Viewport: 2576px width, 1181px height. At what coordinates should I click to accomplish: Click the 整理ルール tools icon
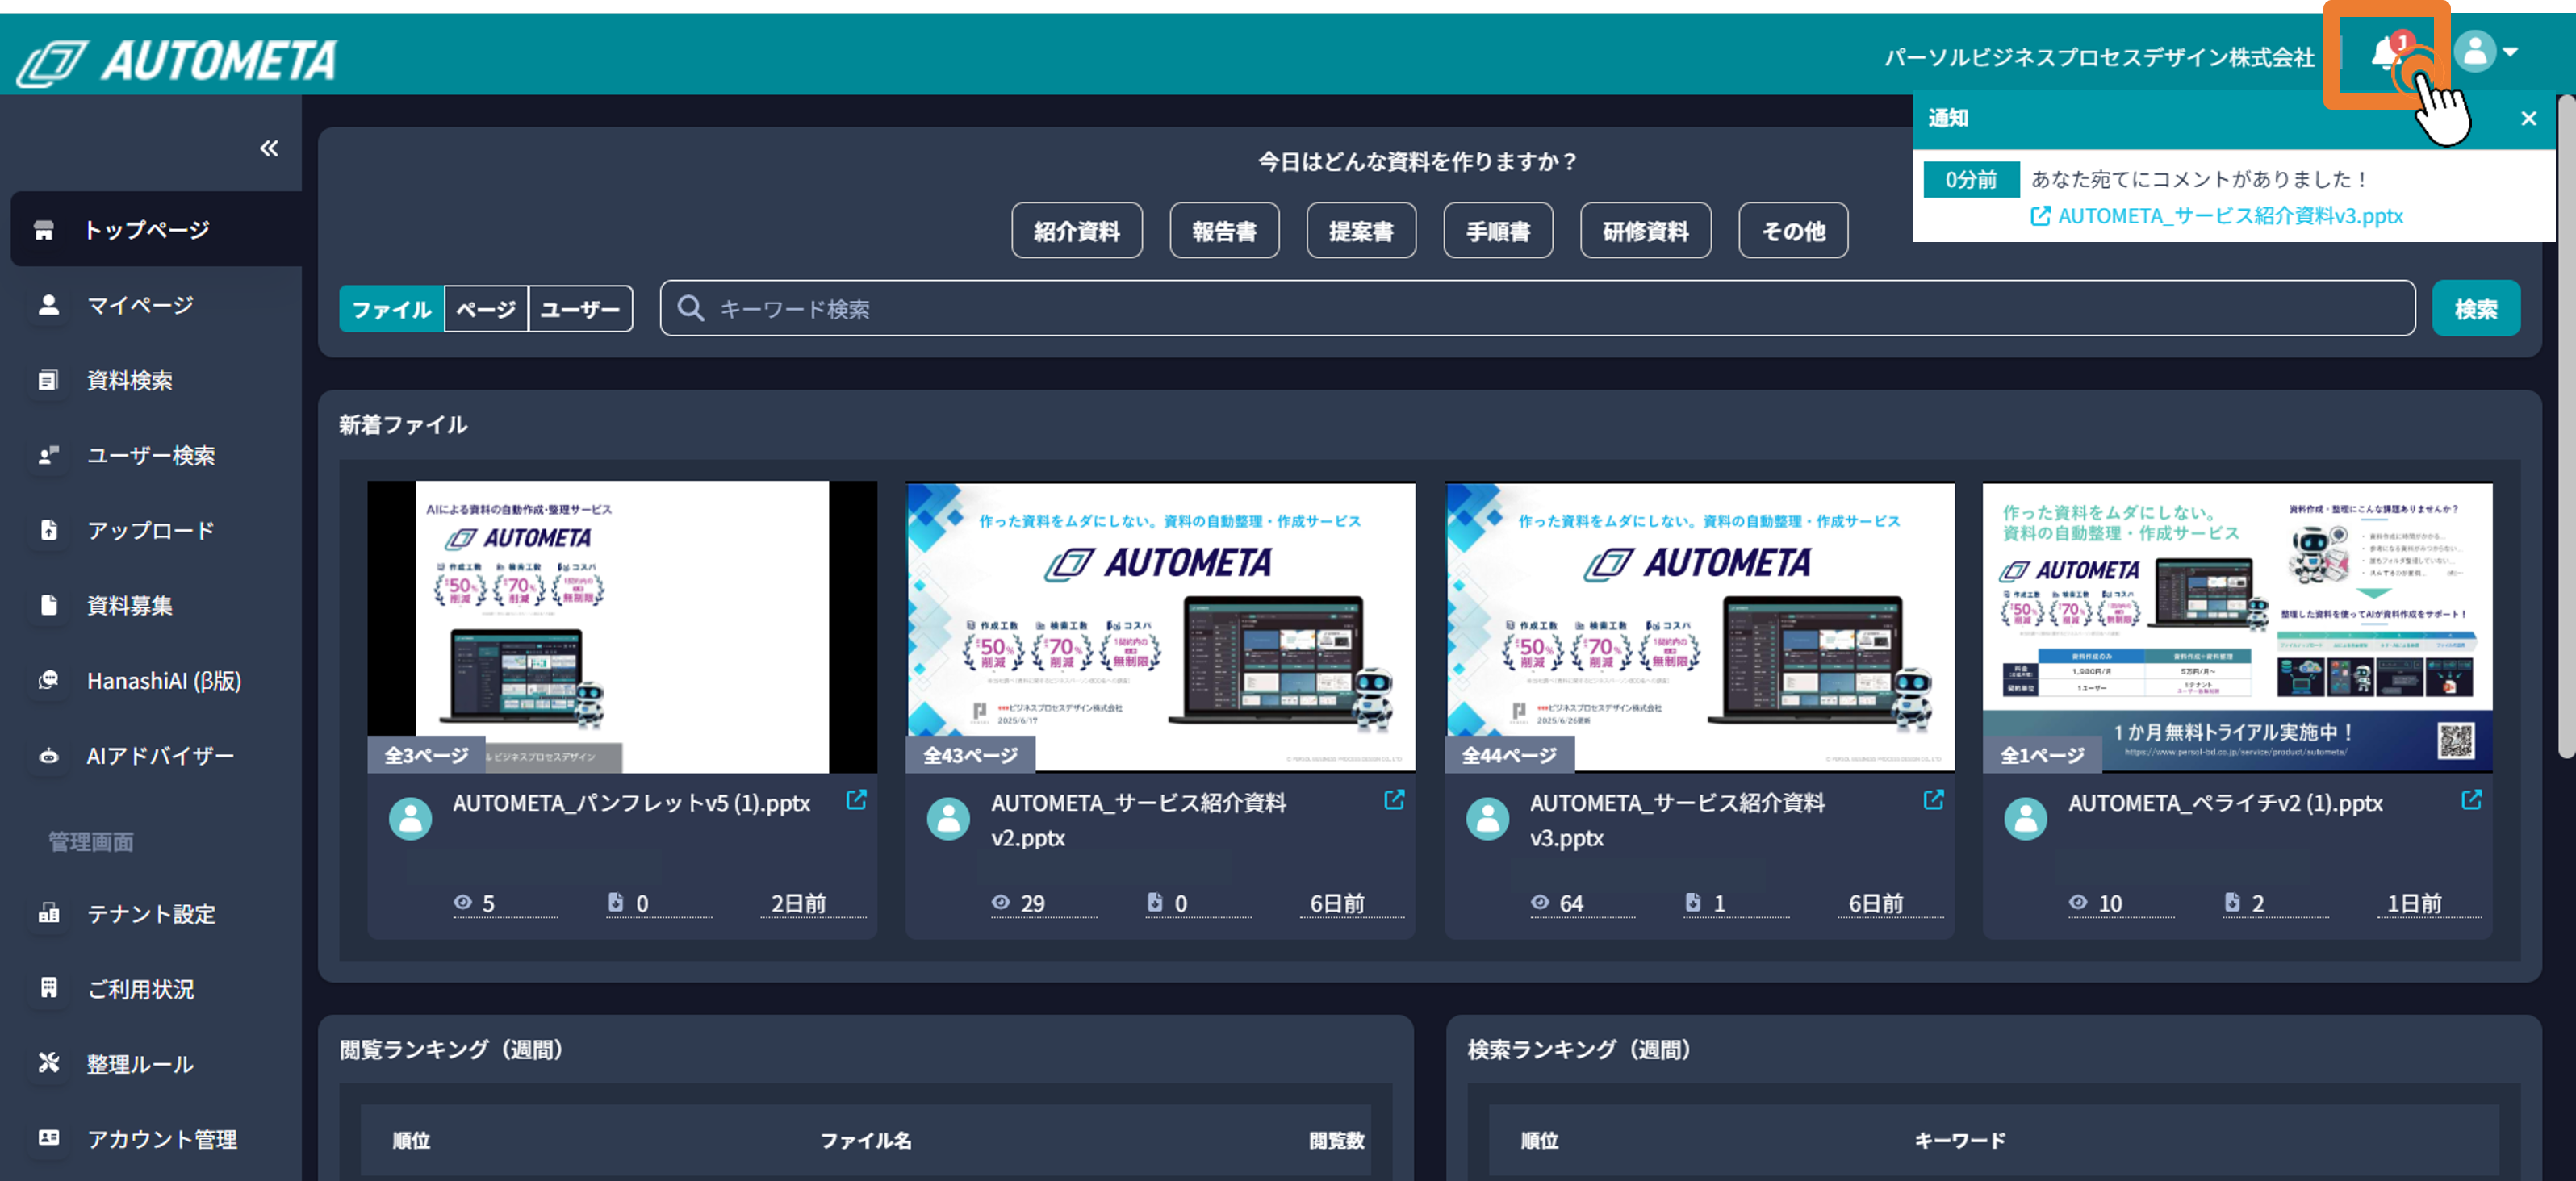coord(48,1063)
